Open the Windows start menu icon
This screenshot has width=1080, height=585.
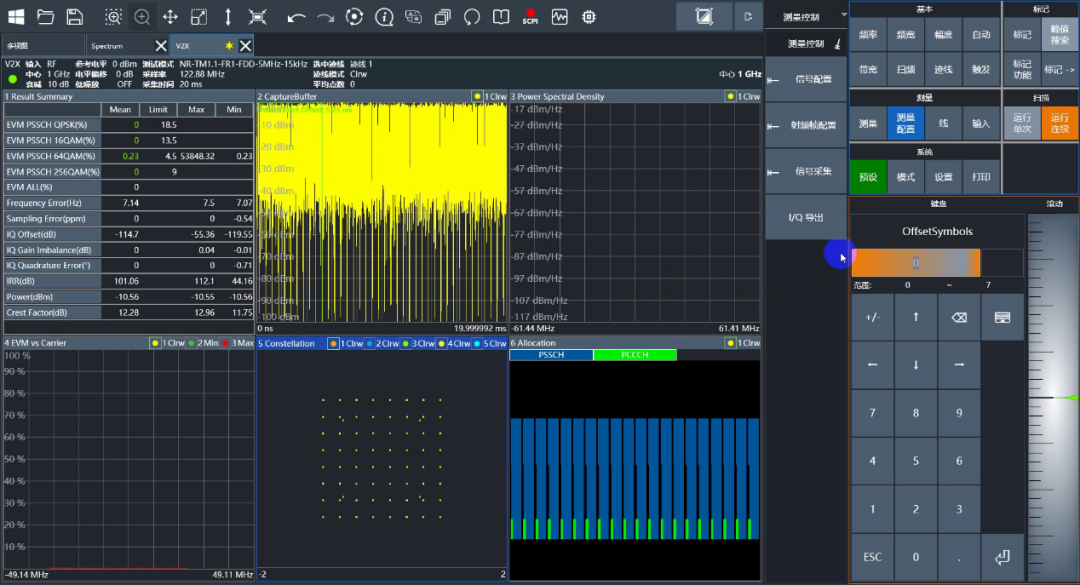tap(16, 17)
